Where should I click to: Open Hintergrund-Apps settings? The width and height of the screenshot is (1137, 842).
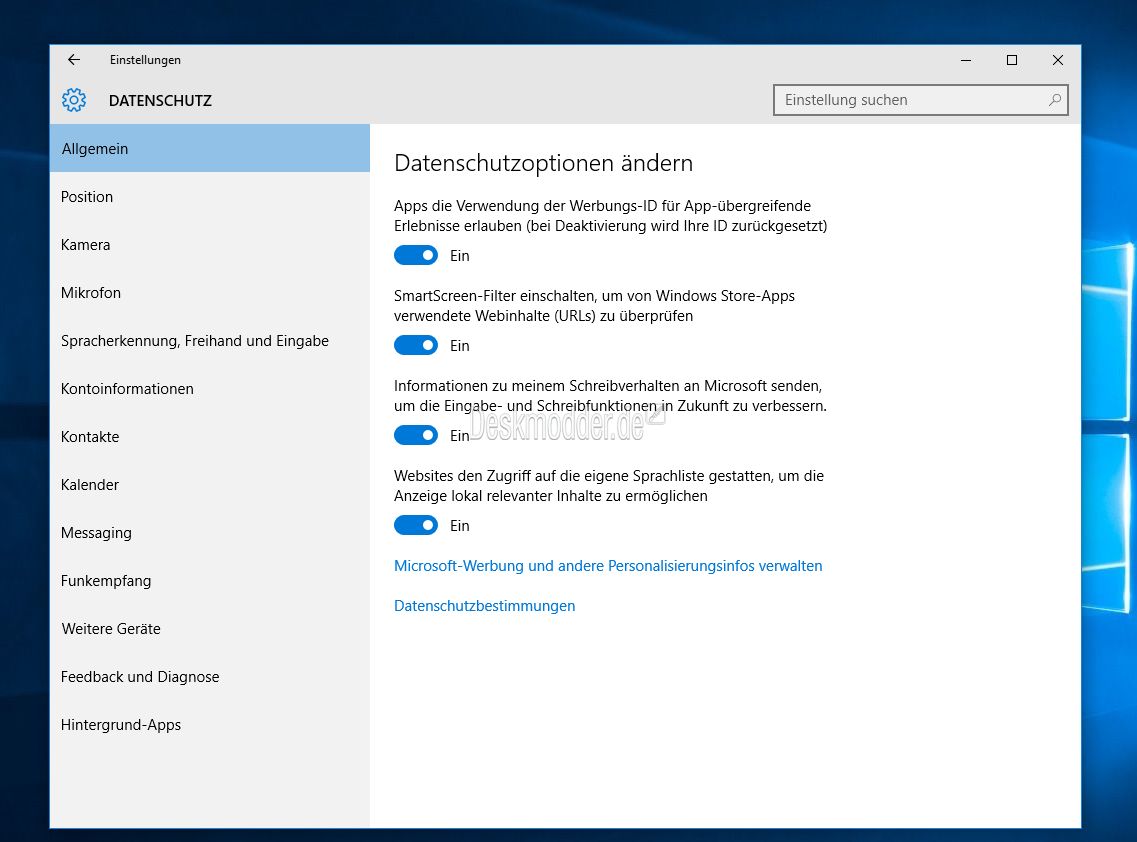[x=210, y=725]
